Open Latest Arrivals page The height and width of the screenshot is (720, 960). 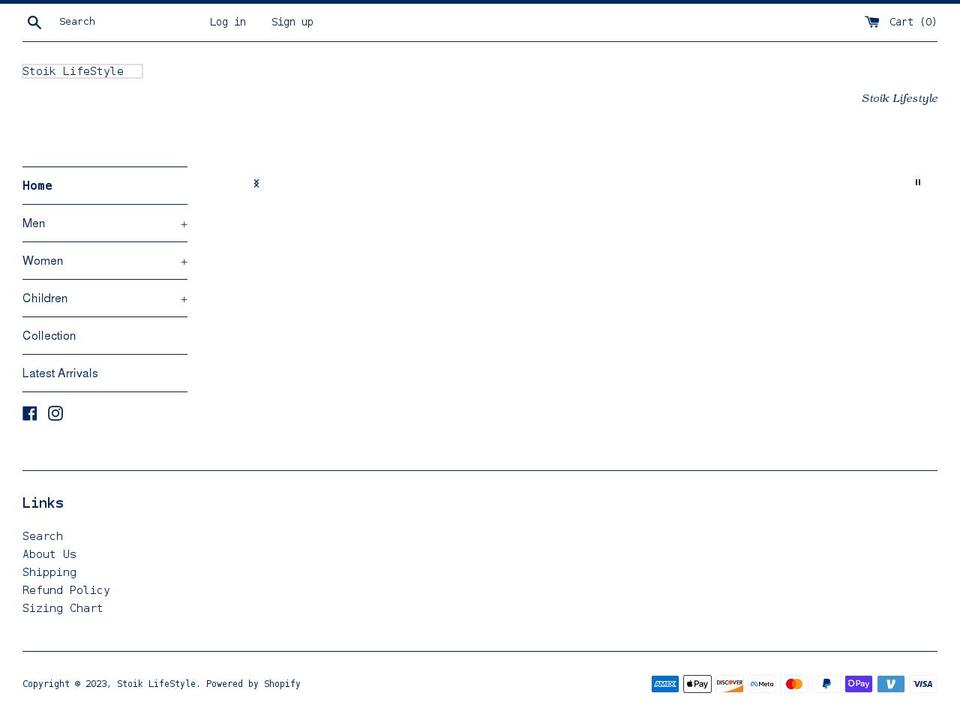tap(60, 373)
